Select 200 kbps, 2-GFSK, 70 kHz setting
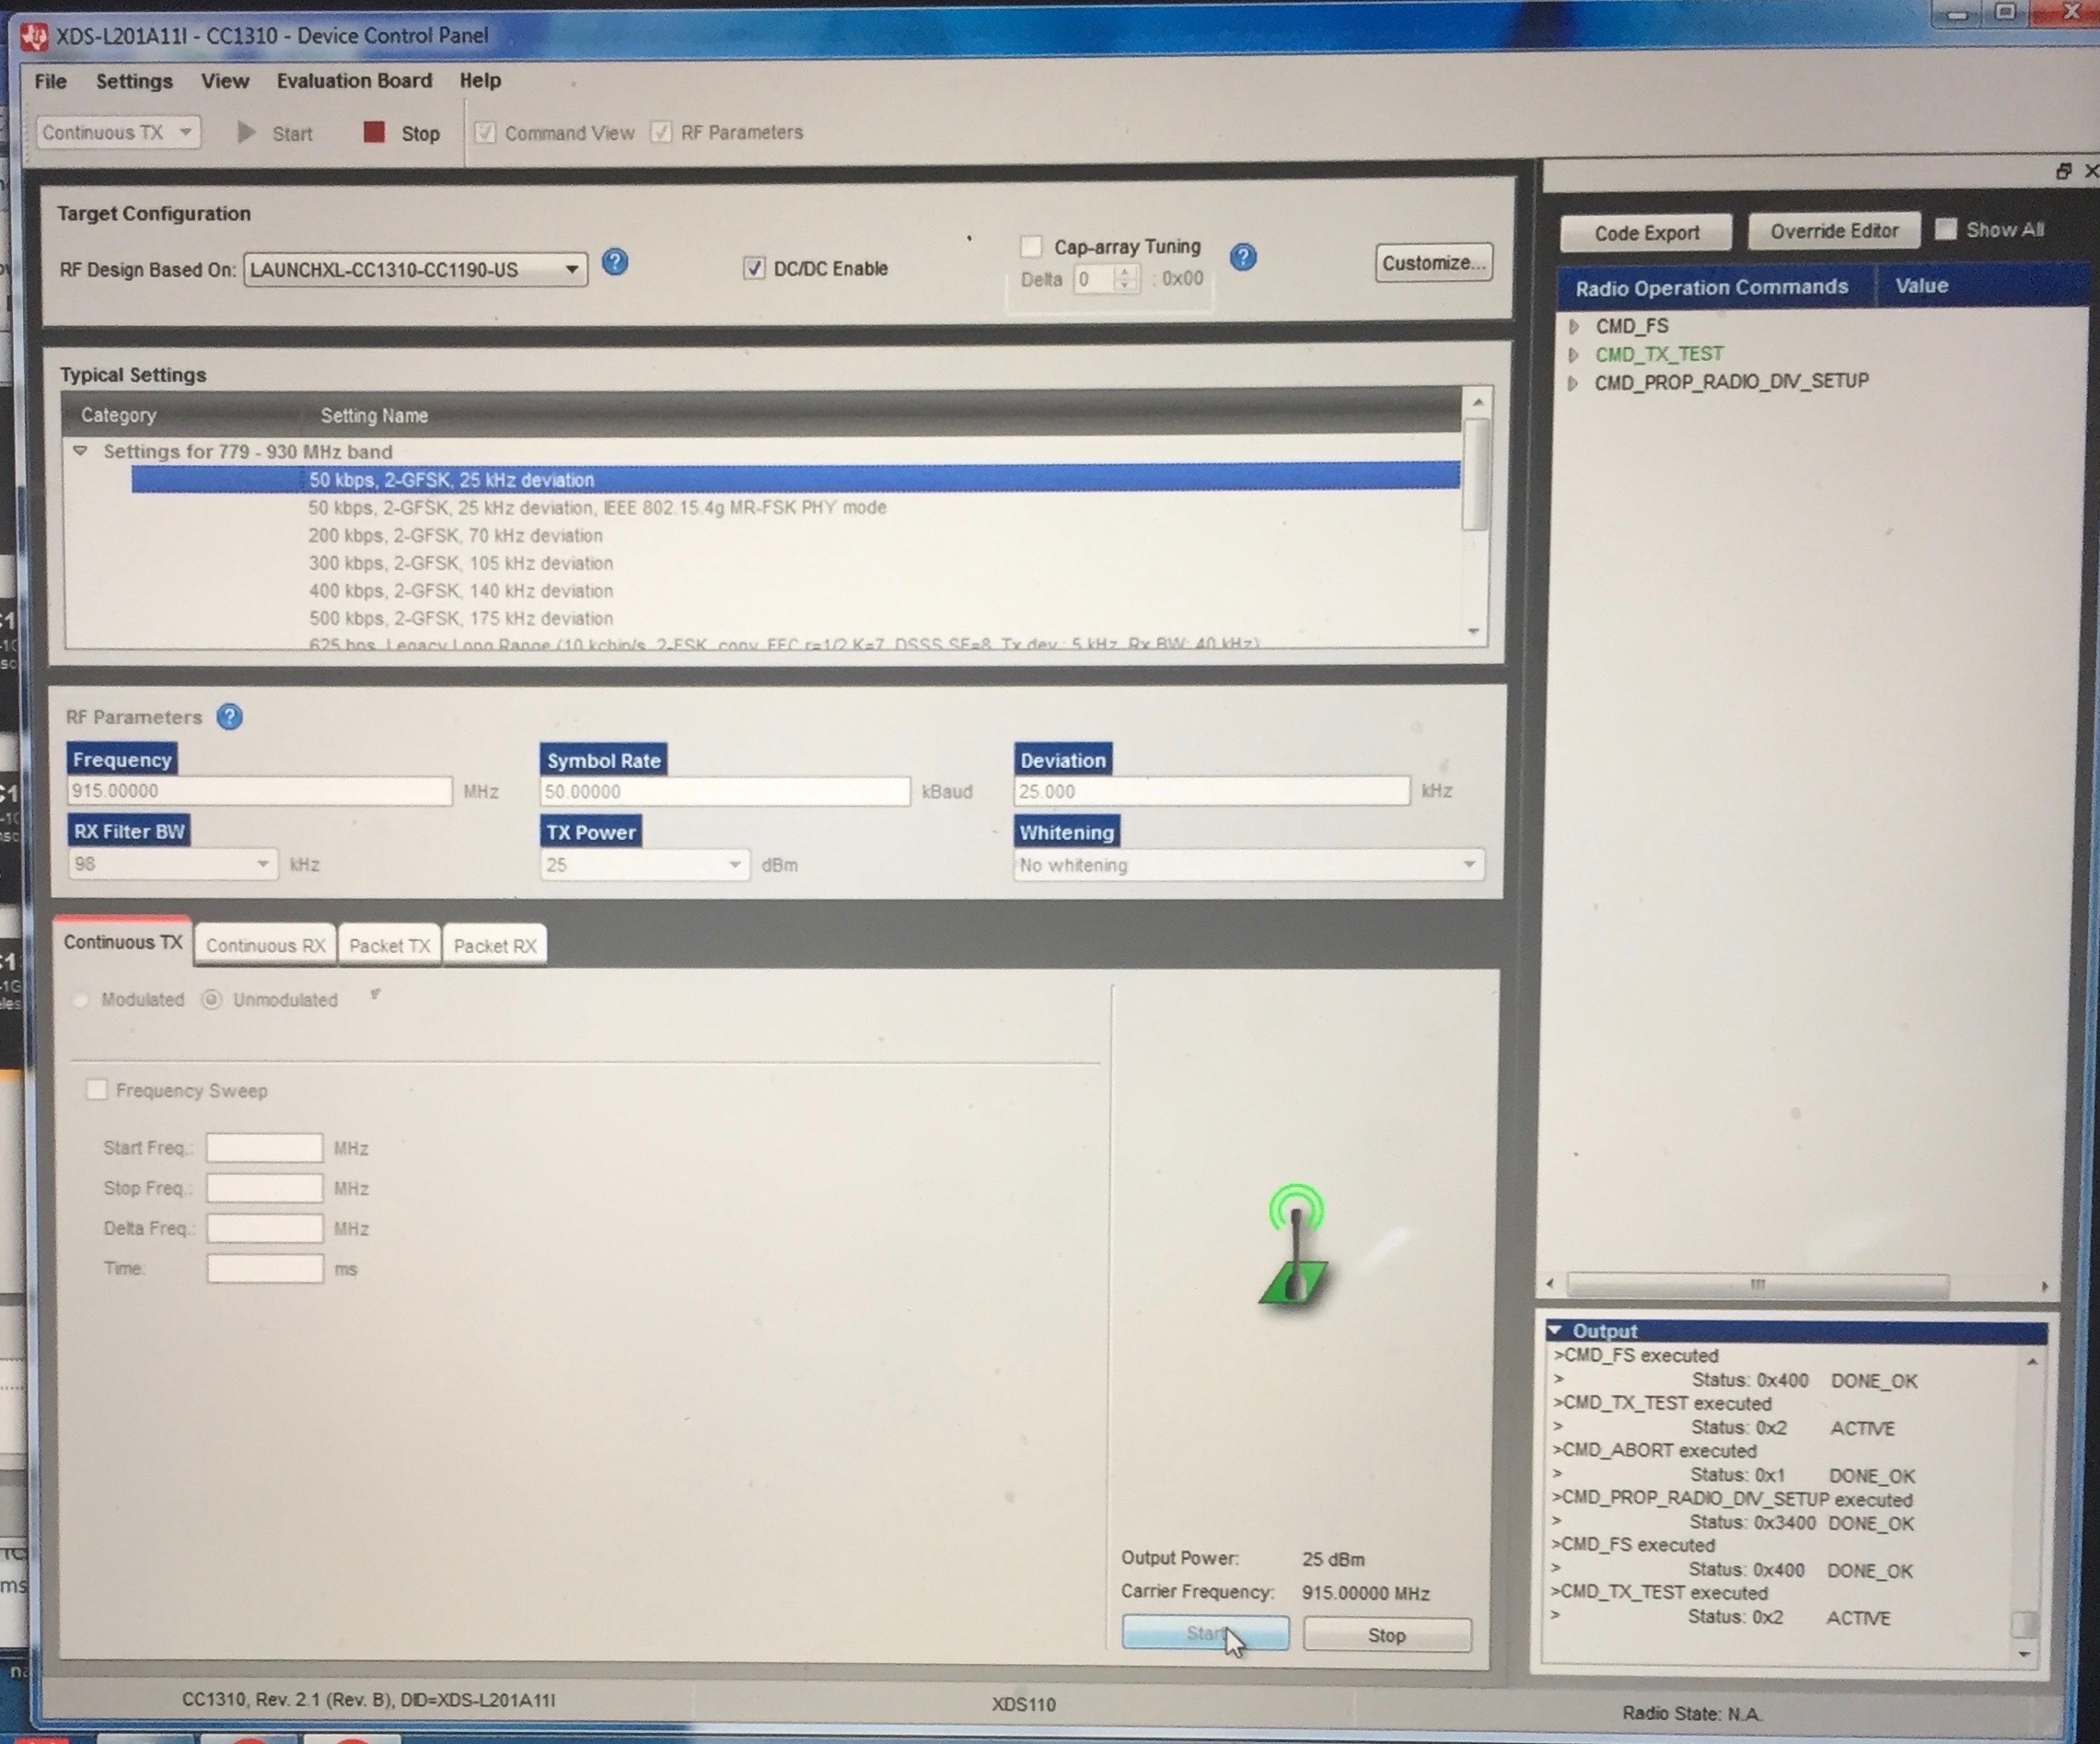Image resolution: width=2100 pixels, height=1744 pixels. pyautogui.click(x=455, y=536)
